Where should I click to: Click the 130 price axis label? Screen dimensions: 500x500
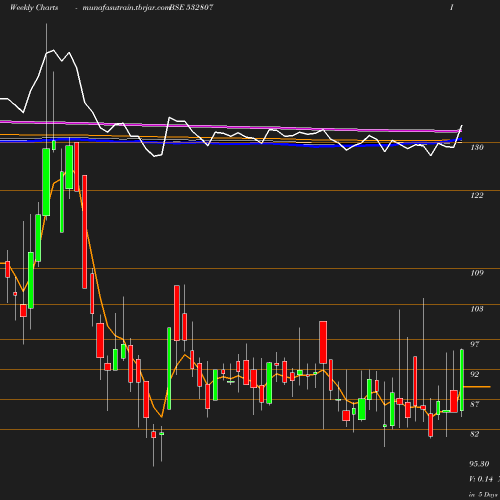477,147
